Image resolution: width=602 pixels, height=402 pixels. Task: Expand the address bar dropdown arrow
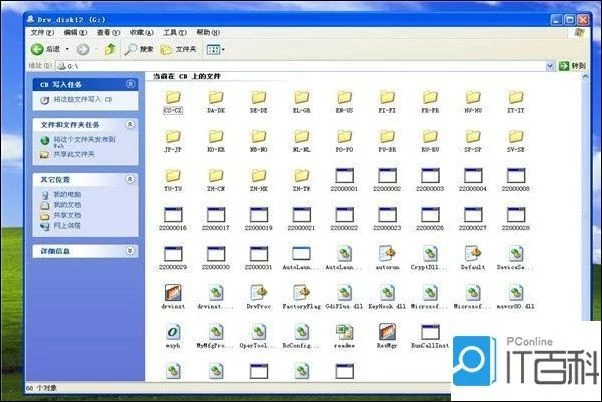pos(550,66)
